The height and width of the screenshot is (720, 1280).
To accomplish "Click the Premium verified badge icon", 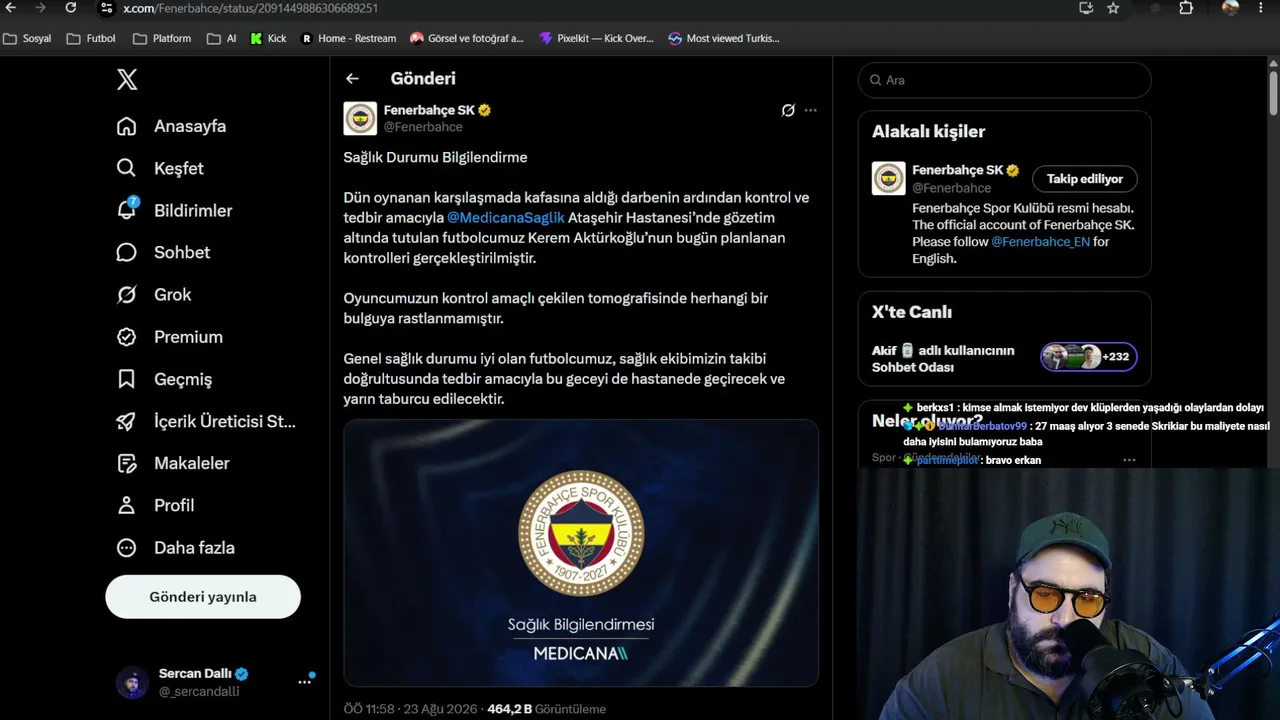I will [x=126, y=337].
